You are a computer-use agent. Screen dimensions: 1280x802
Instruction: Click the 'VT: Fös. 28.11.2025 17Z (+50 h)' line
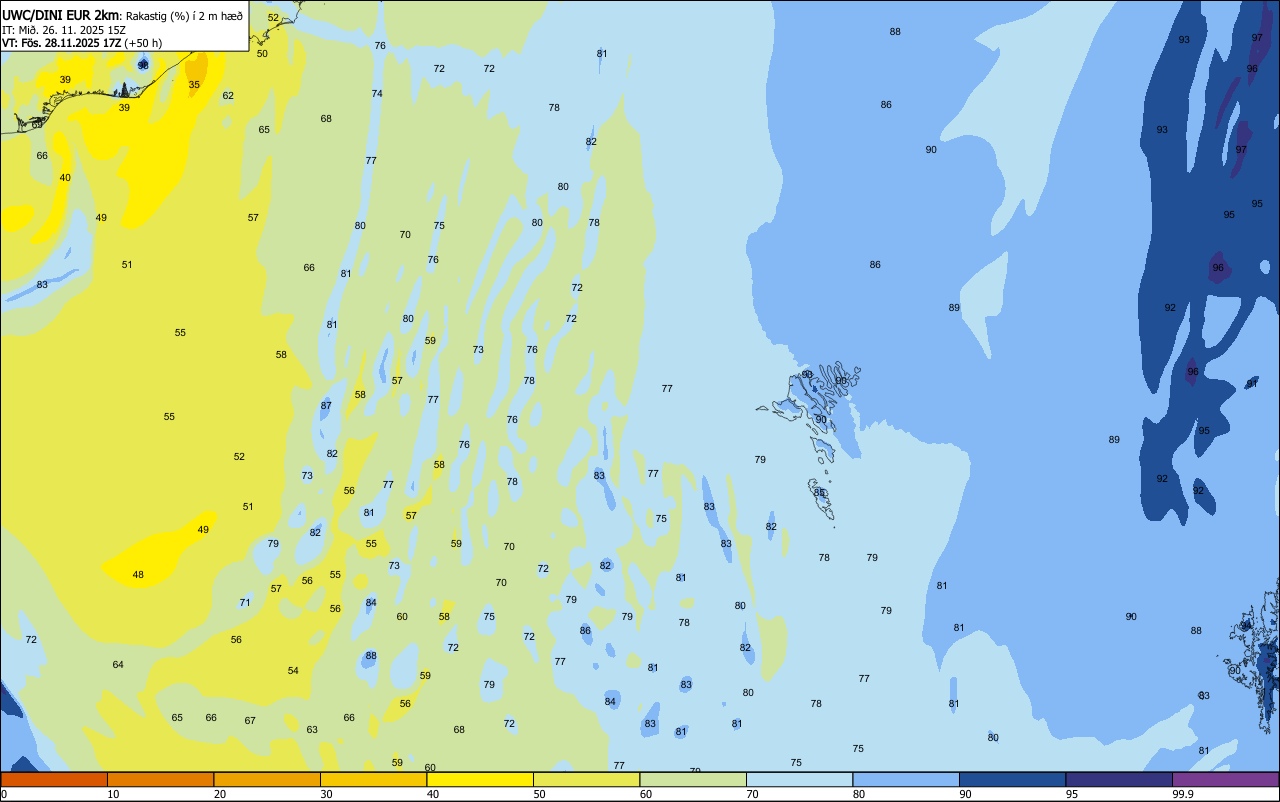tap(82, 43)
